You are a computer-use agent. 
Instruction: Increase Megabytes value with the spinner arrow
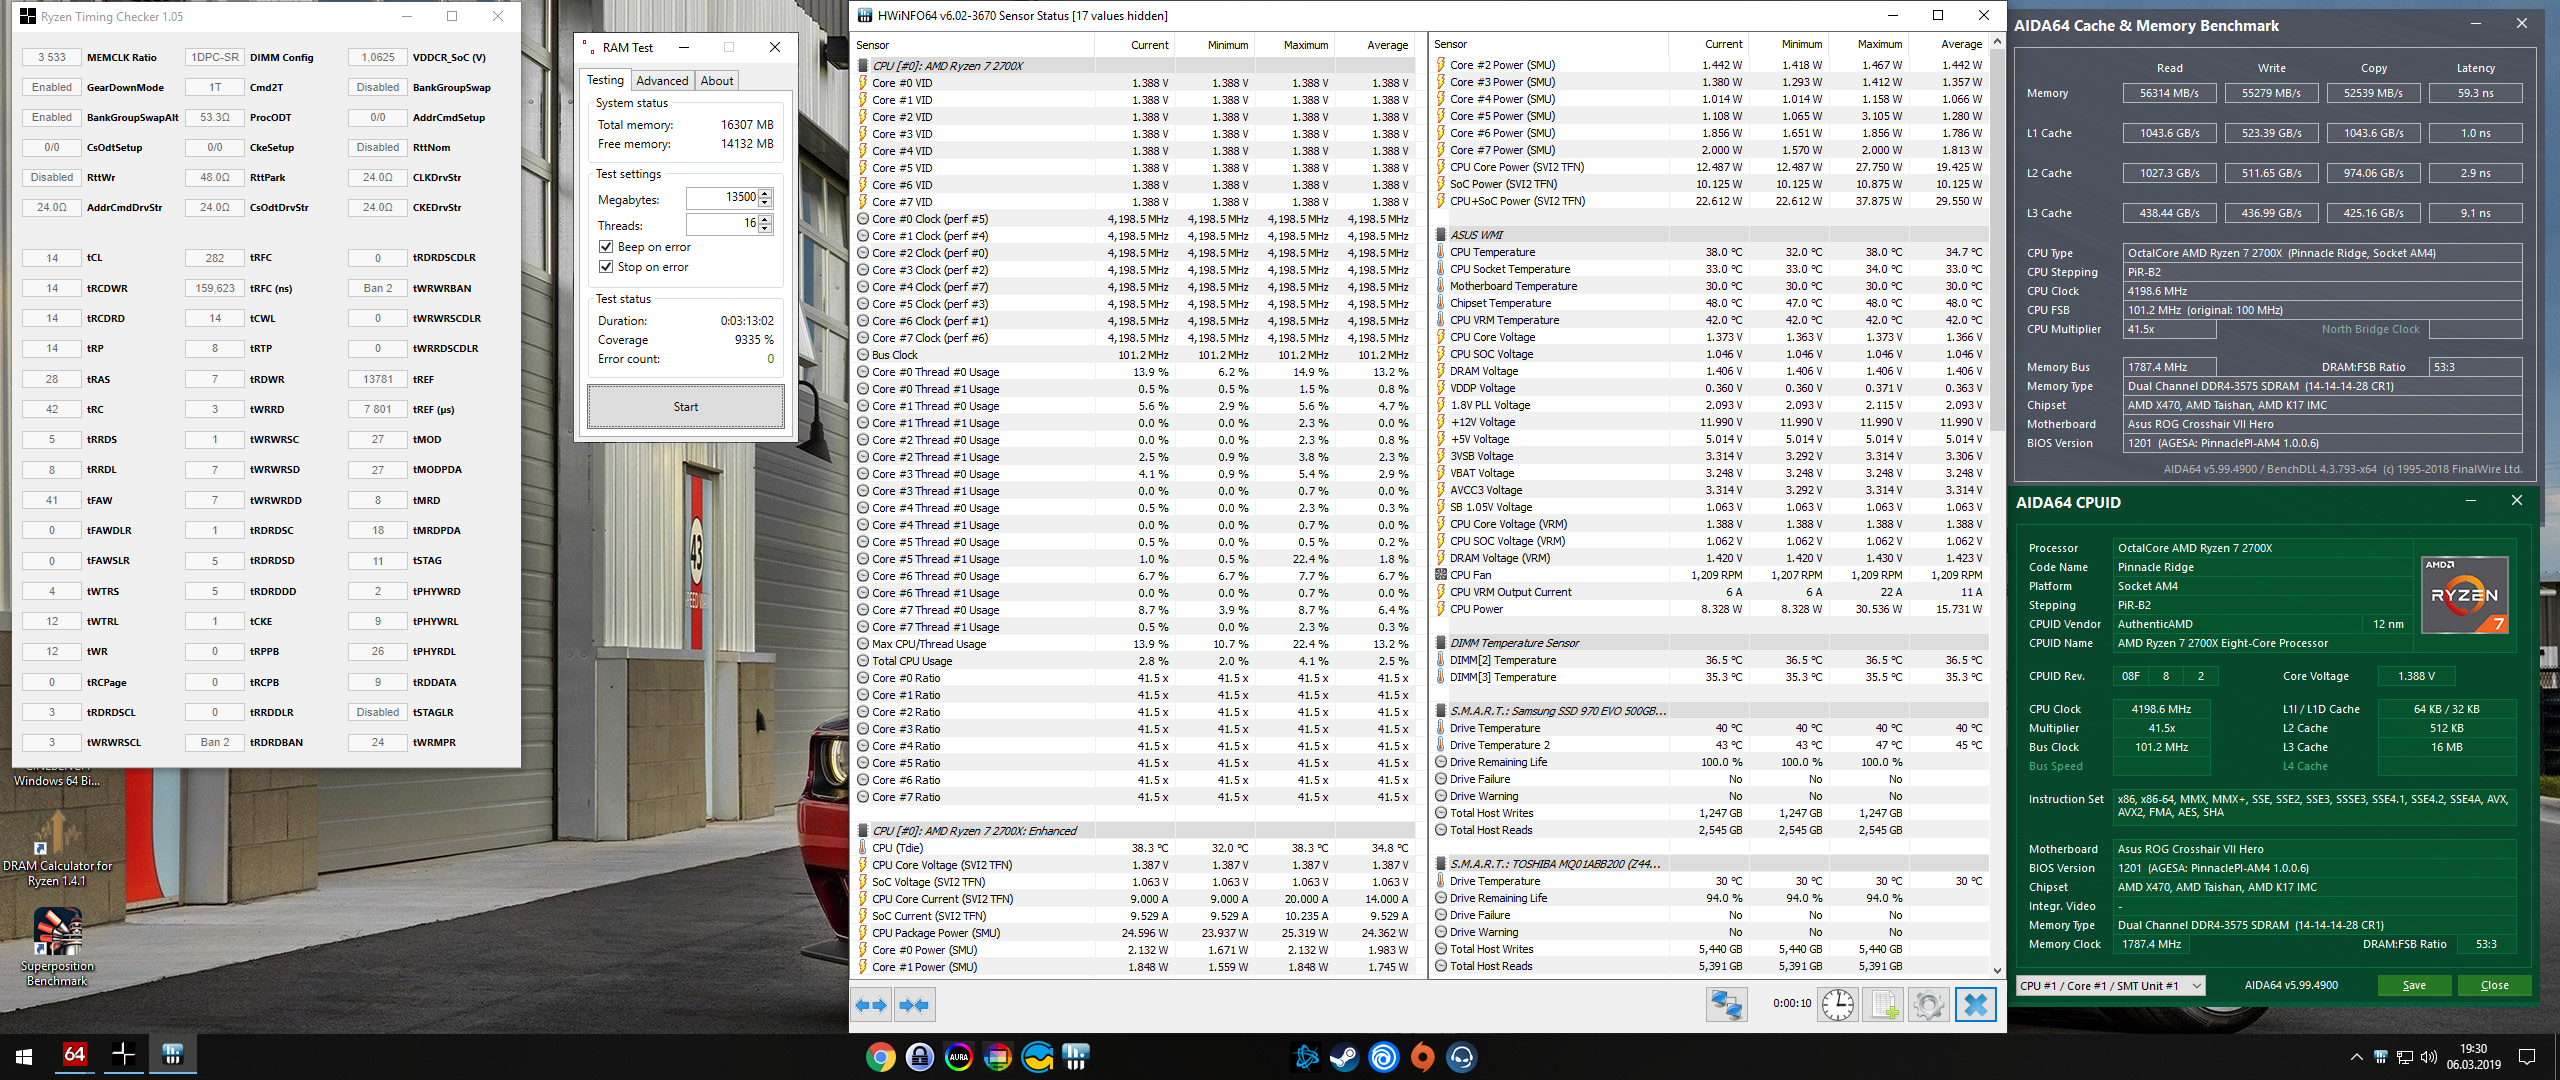click(x=765, y=193)
